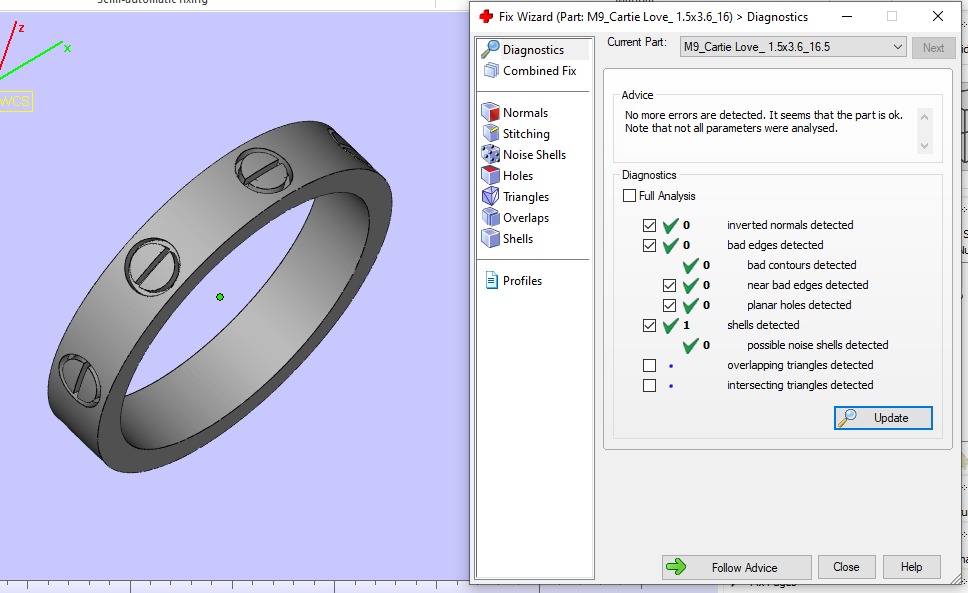Click the Update button
The width and height of the screenshot is (968, 593).
(x=883, y=418)
